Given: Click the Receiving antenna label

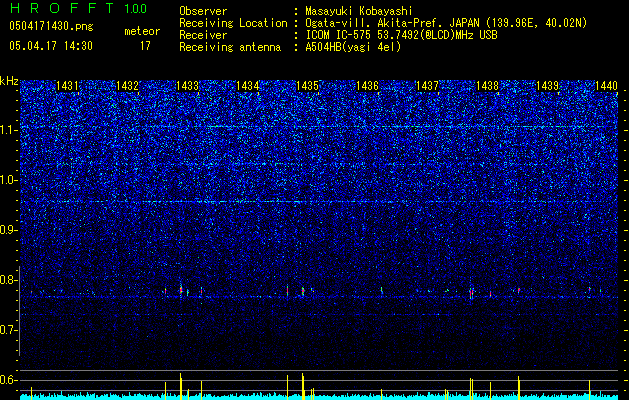Looking at the screenshot, I should 230,47.
